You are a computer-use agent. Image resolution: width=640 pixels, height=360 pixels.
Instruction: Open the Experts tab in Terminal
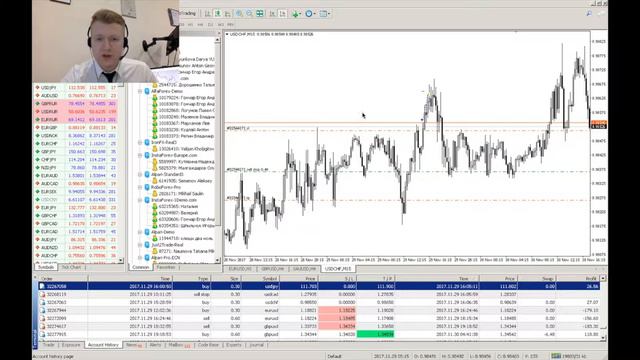[233, 345]
